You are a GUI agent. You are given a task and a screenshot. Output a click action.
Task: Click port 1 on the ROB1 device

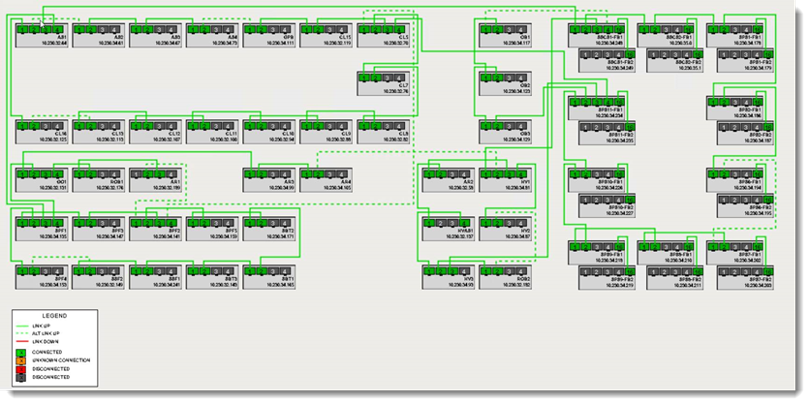pyautogui.click(x=81, y=174)
